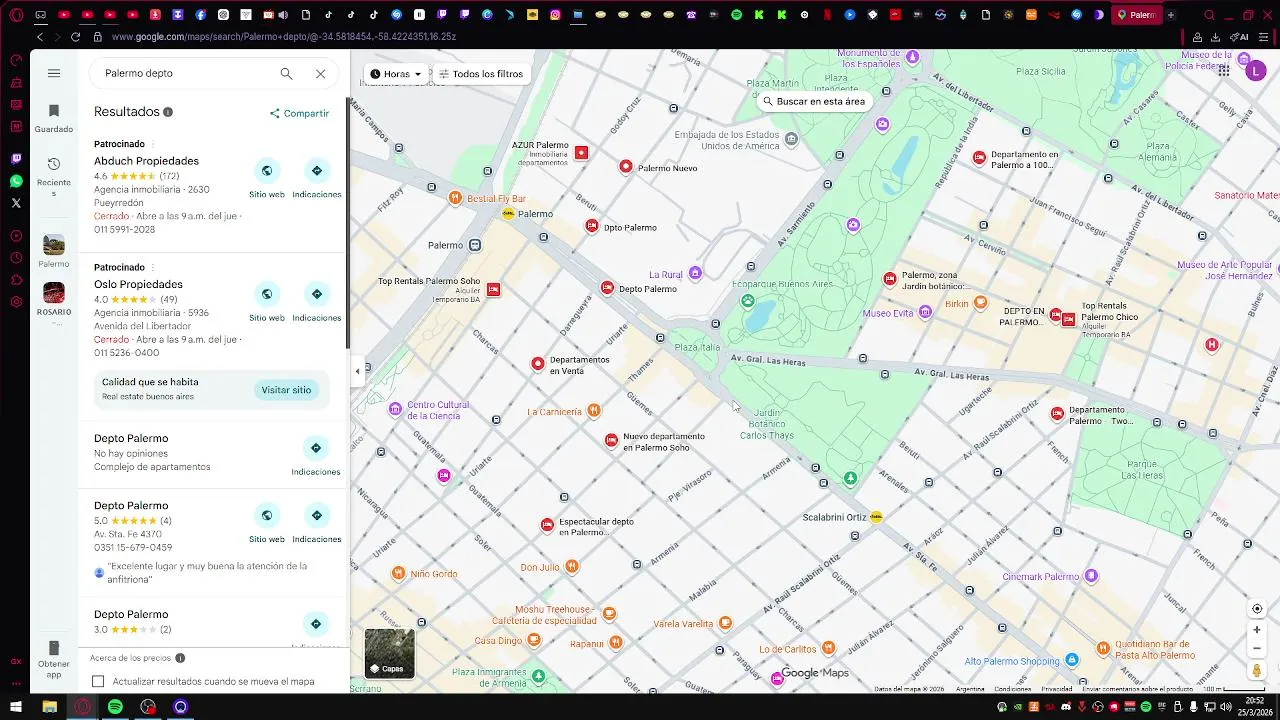
Task: Open X Twitter in browser sidebar
Action: point(16,203)
